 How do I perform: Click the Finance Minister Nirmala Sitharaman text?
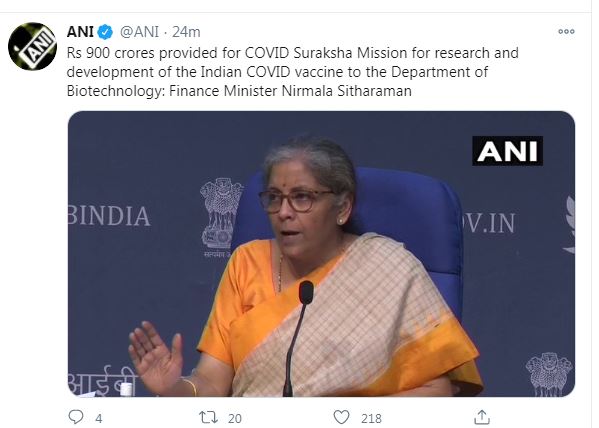tap(290, 91)
